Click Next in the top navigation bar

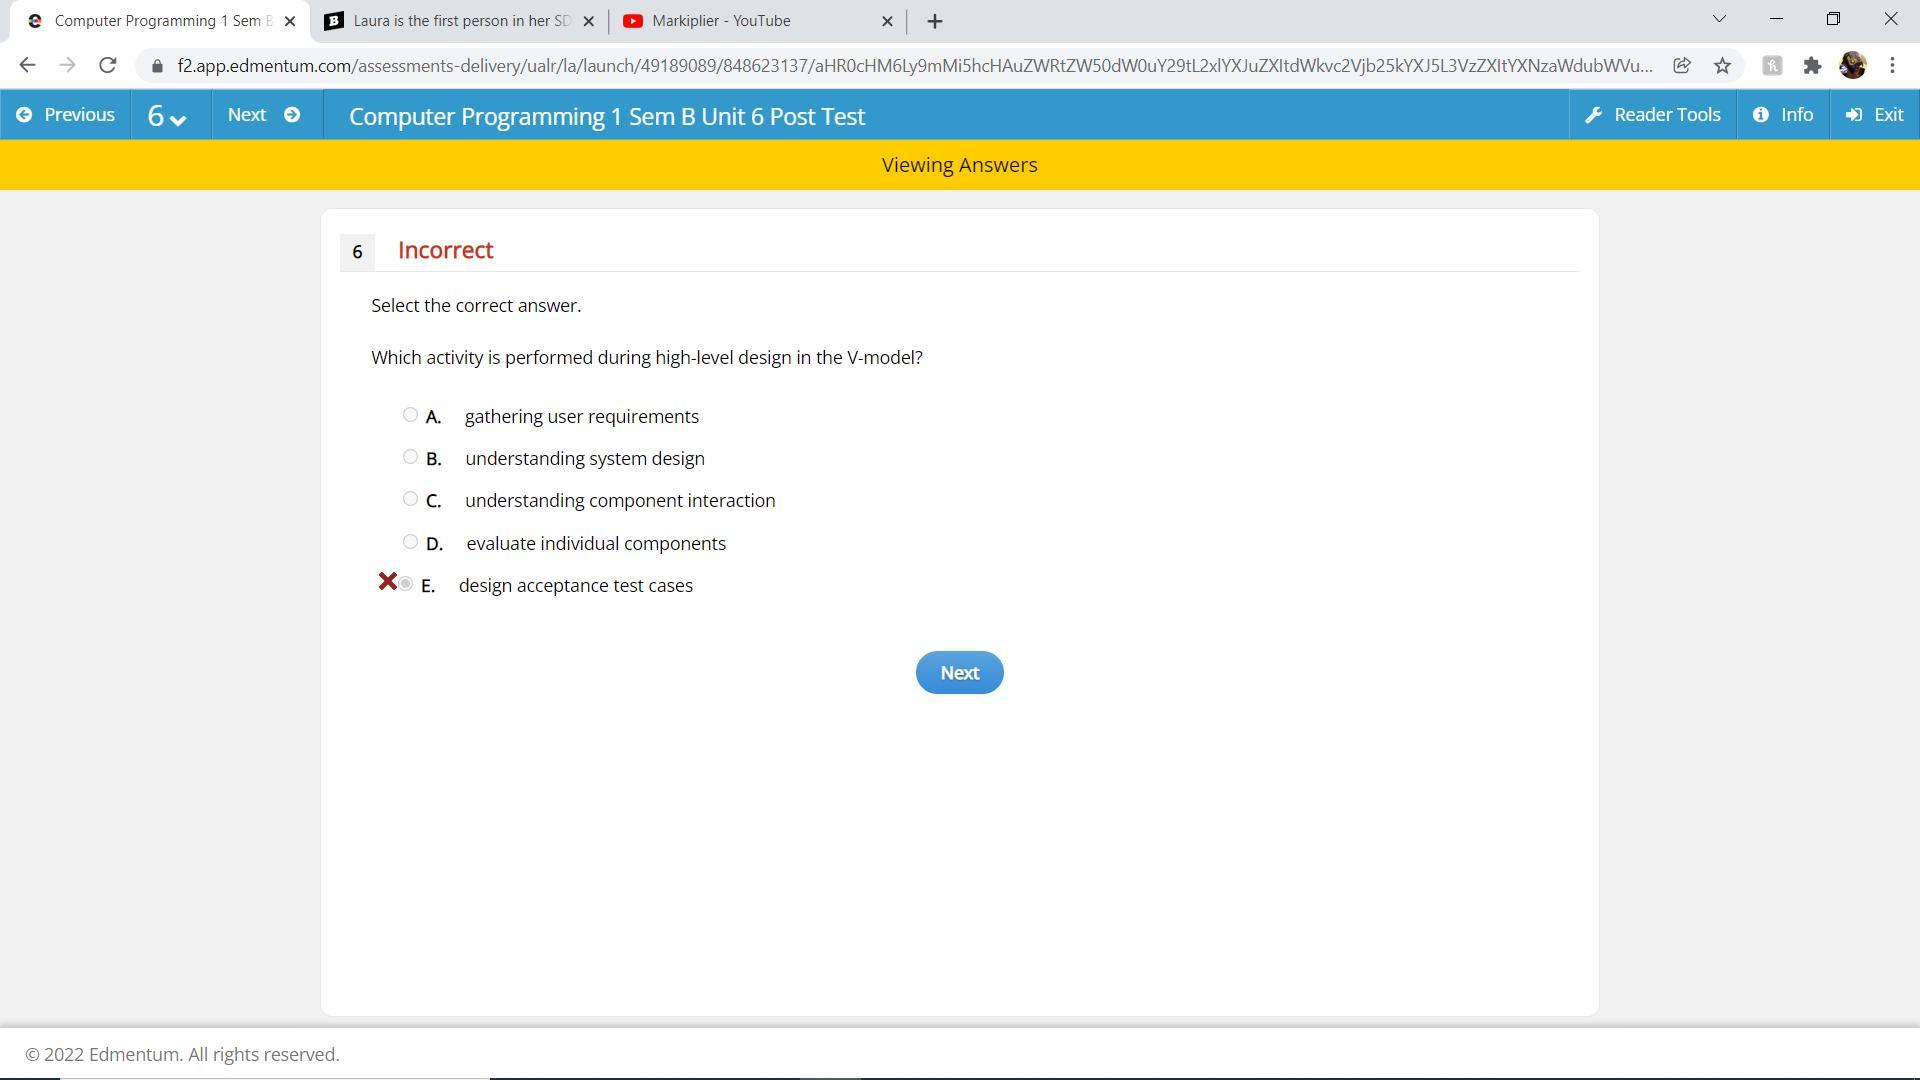[x=264, y=115]
